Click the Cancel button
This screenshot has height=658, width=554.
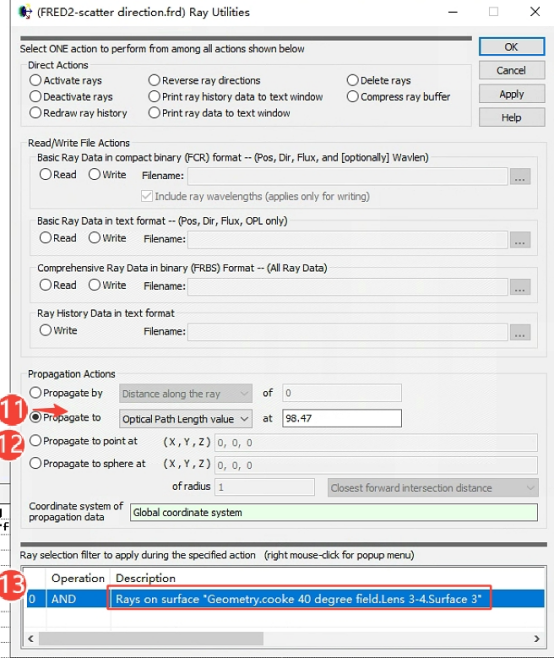512,70
